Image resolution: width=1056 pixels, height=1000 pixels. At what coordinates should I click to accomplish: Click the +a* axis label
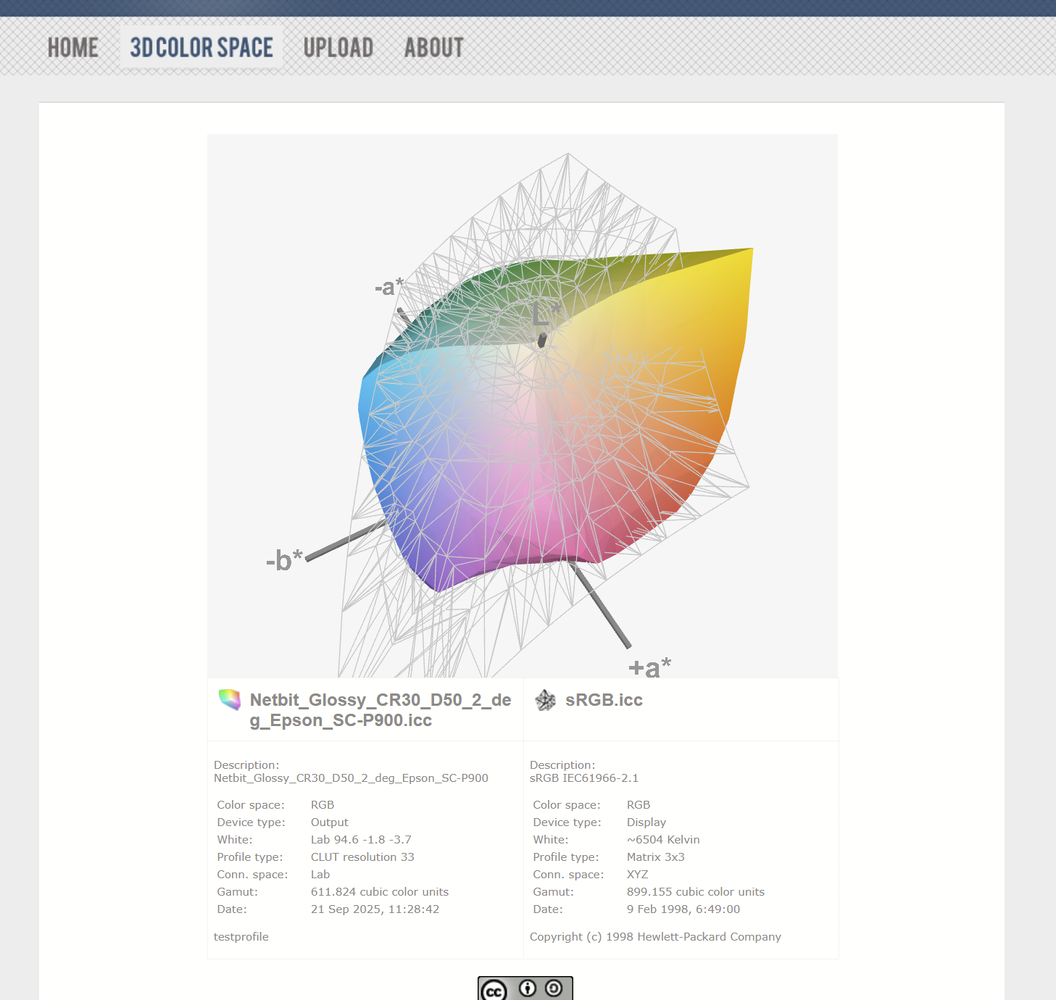click(x=649, y=667)
